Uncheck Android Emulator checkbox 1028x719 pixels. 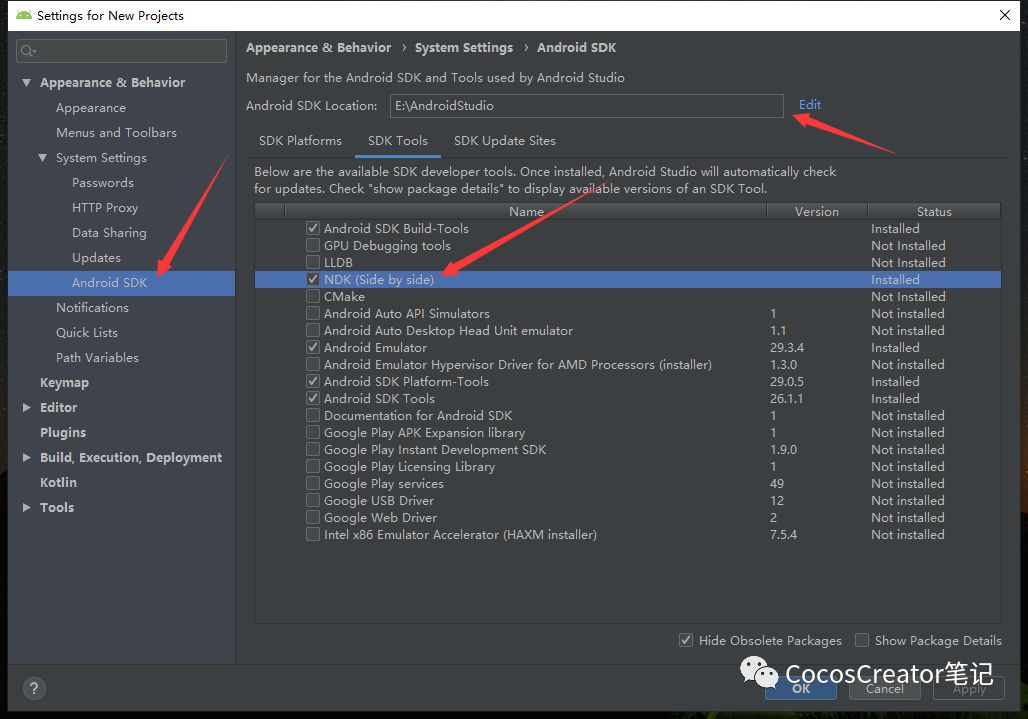(313, 347)
